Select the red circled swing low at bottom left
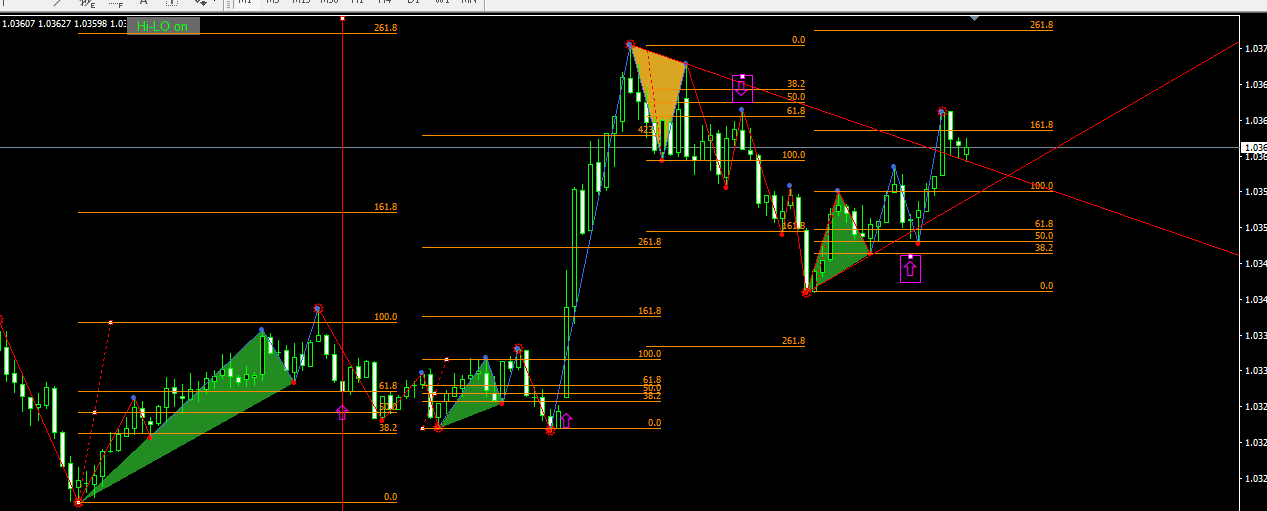 click(x=79, y=502)
